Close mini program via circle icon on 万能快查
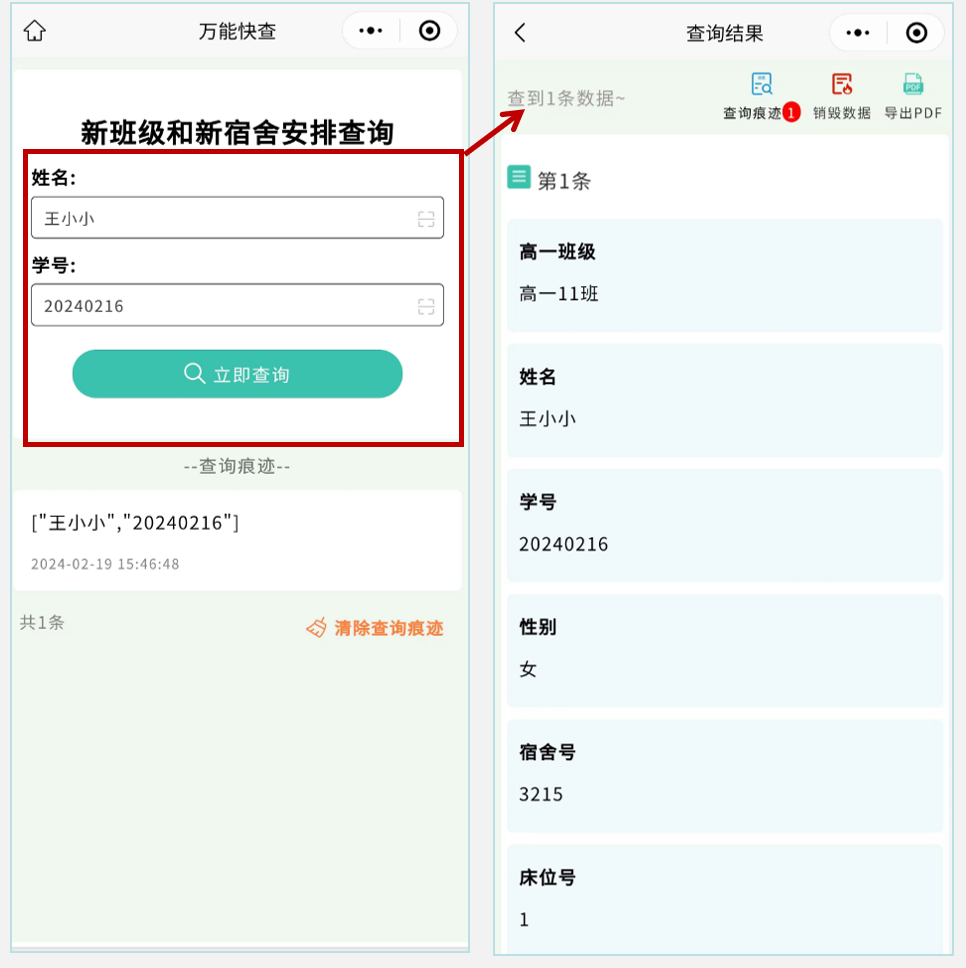 [429, 30]
